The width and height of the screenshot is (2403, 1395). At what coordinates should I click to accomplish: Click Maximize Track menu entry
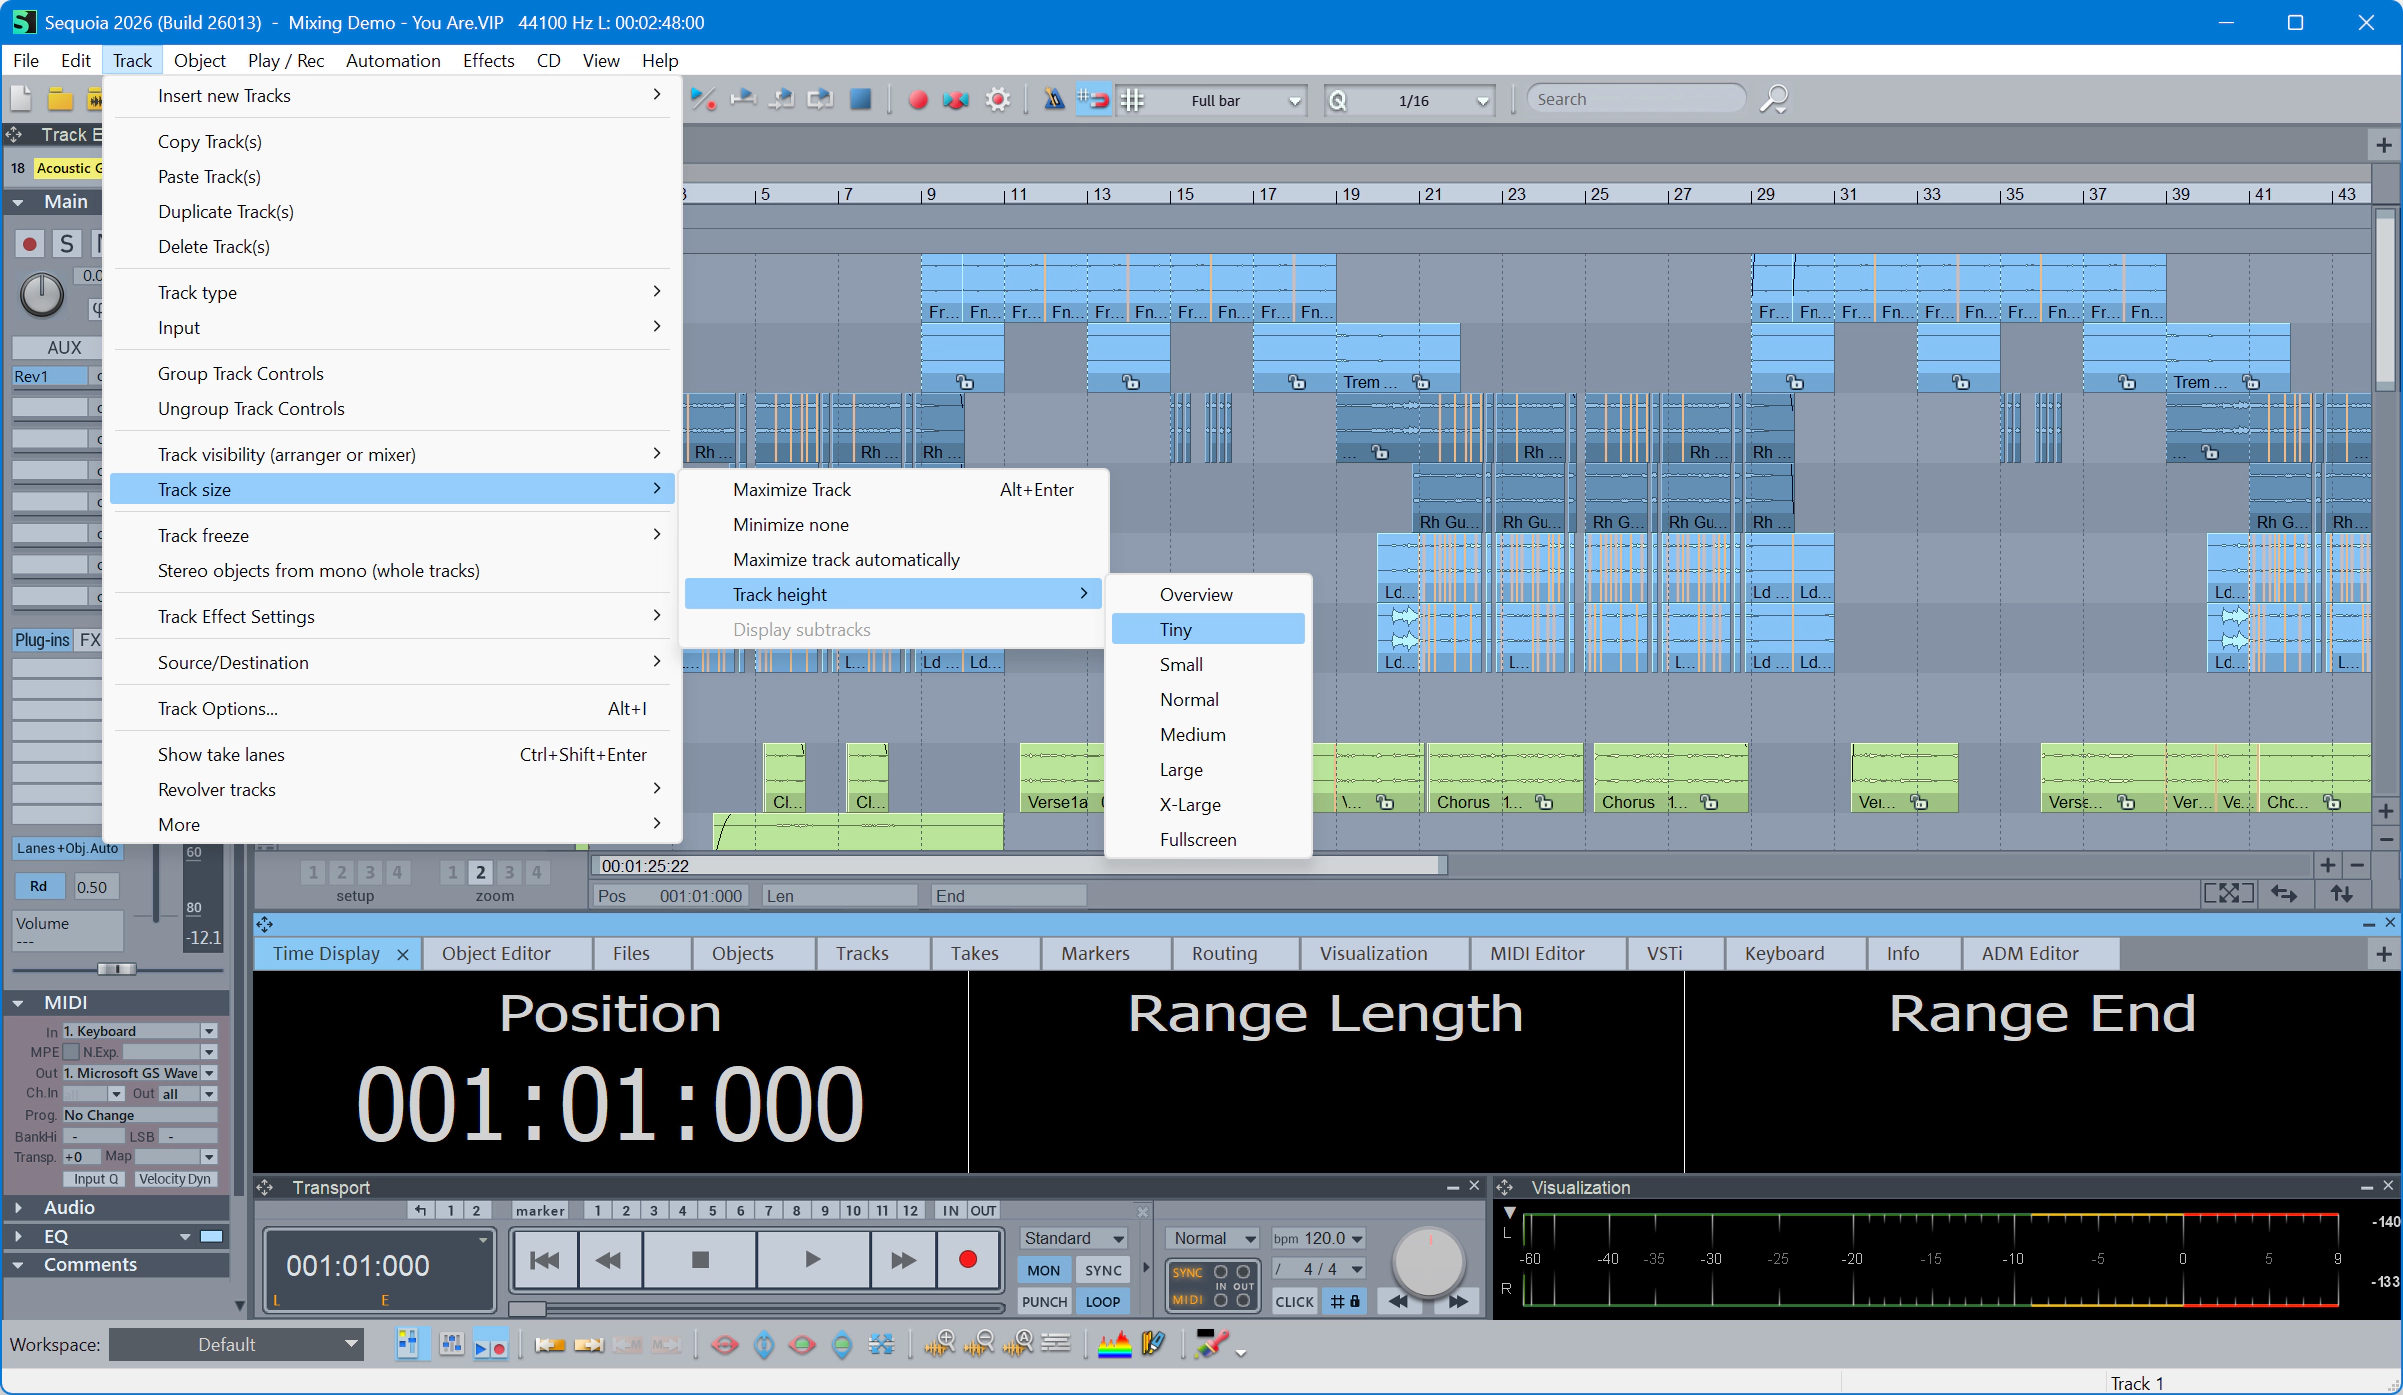(x=893, y=489)
